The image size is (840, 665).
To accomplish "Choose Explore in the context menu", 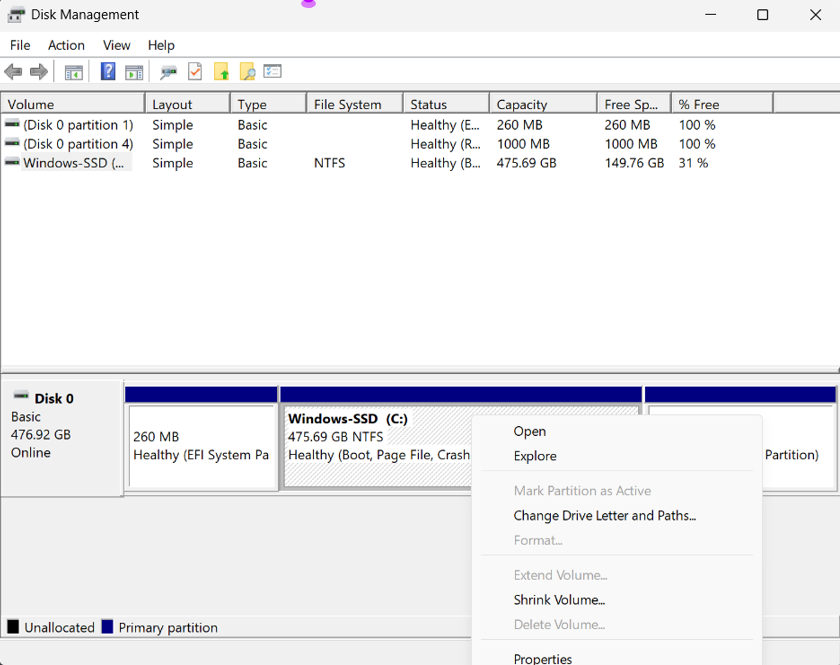I will click(x=535, y=456).
